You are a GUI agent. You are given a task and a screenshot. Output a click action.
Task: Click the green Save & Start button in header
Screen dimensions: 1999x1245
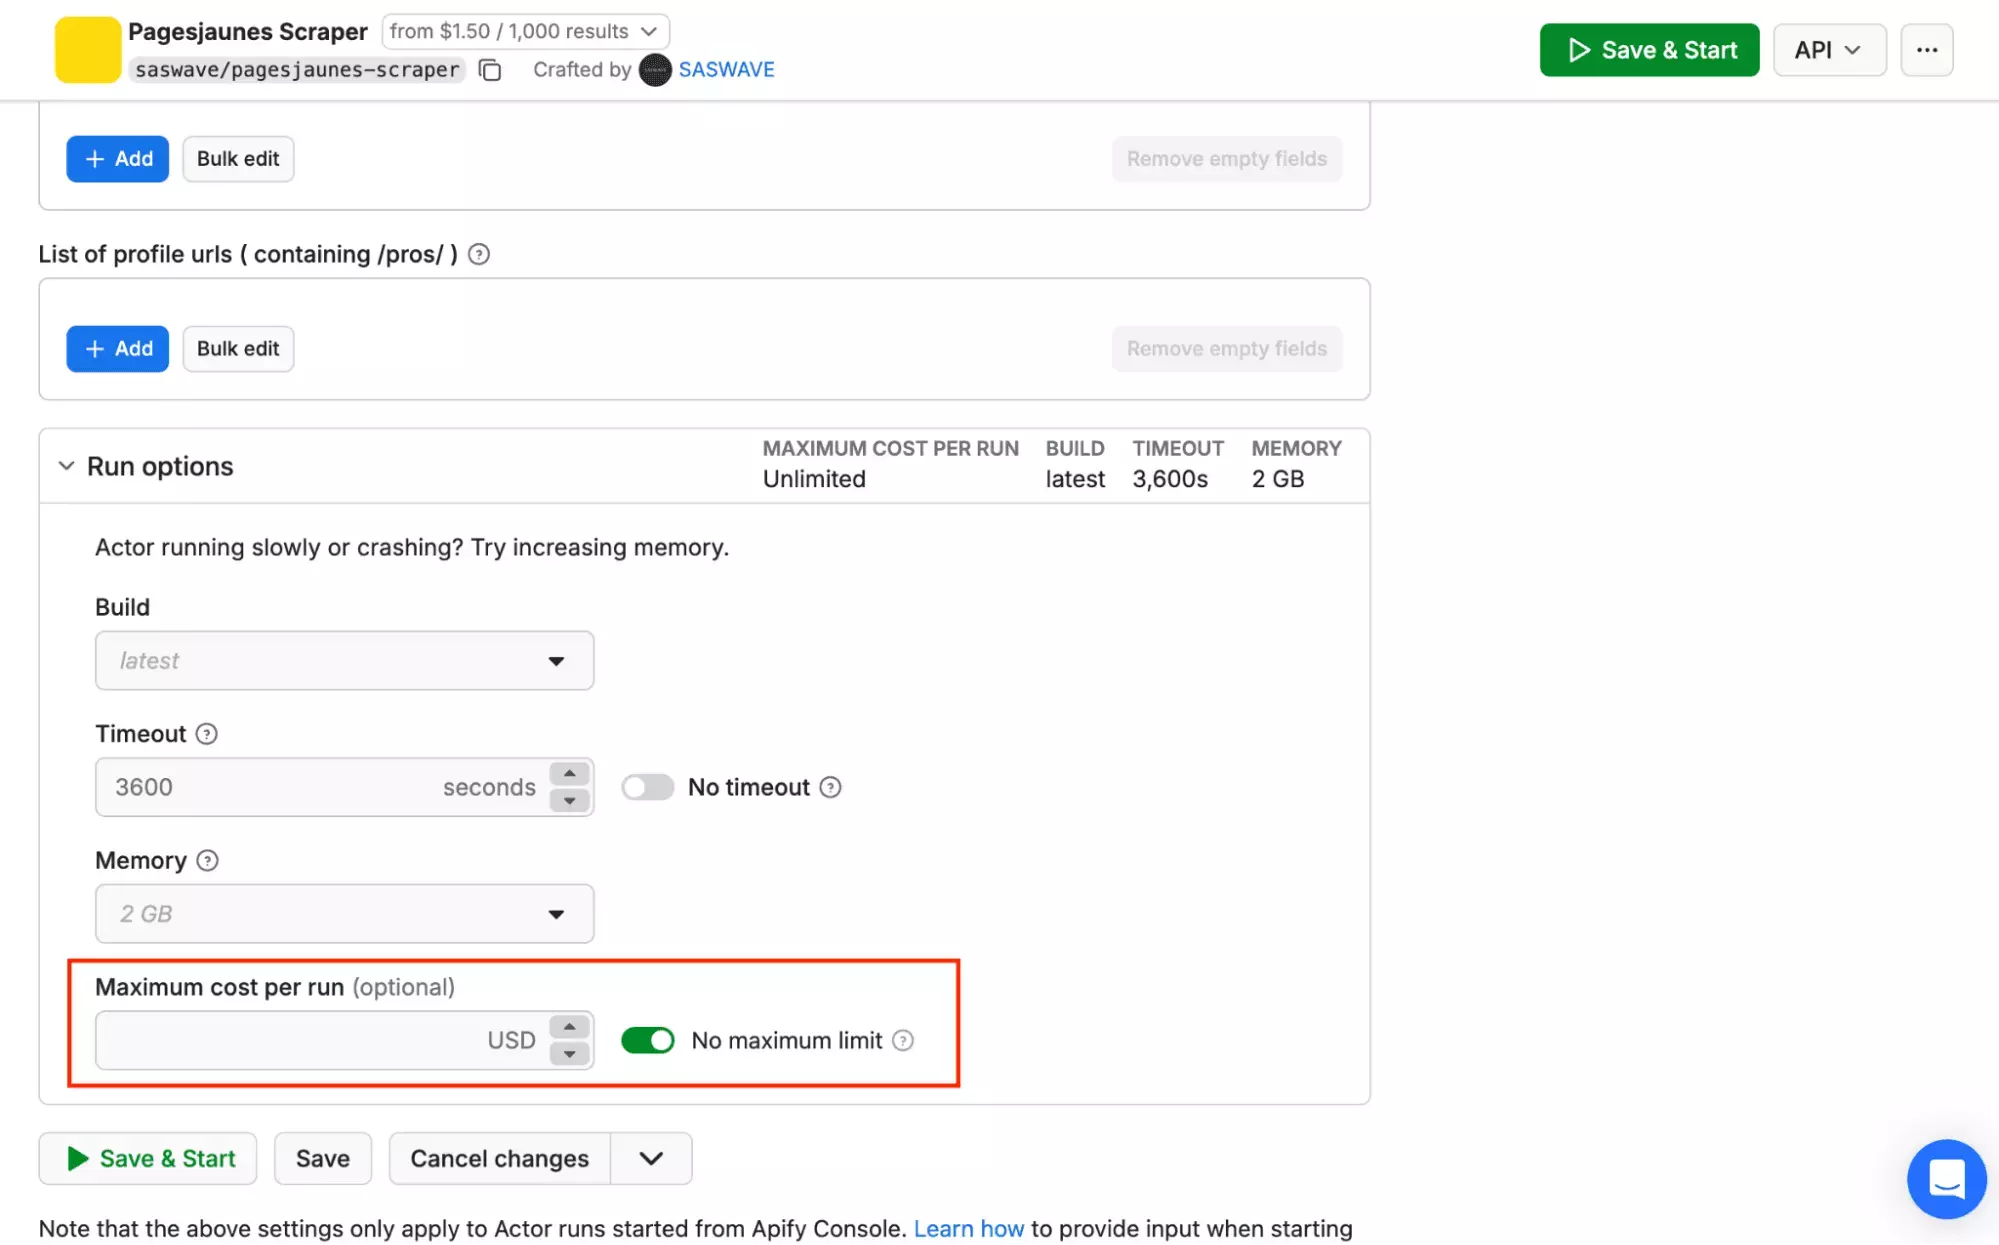1649,50
